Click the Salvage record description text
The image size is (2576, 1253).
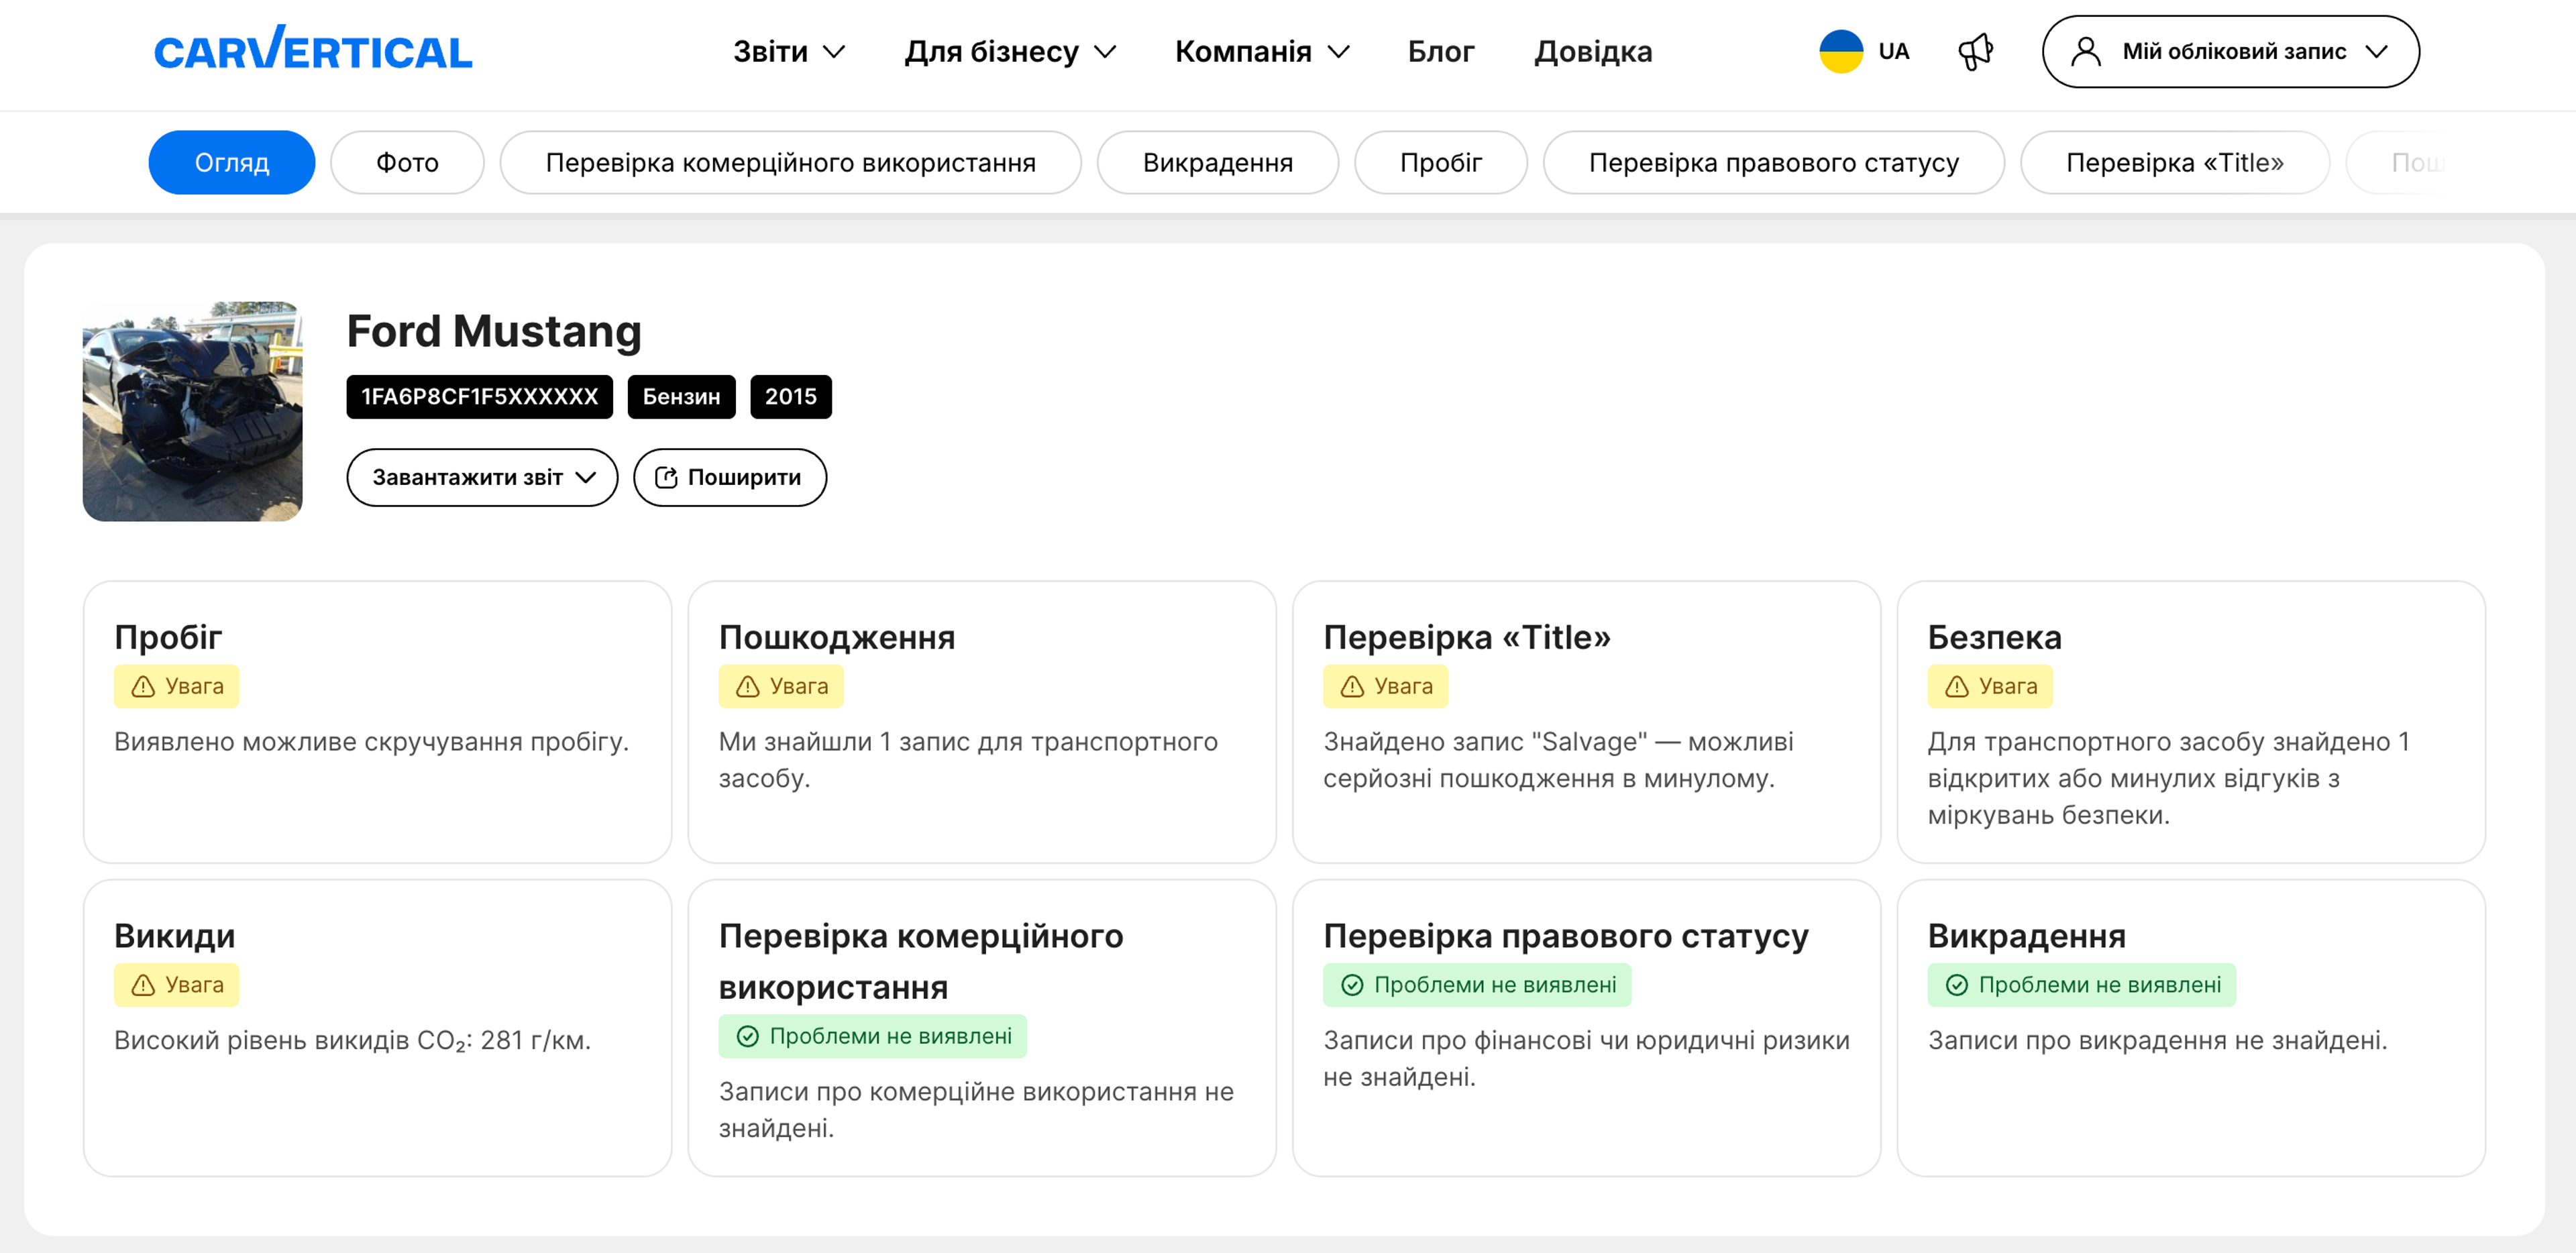(1559, 760)
